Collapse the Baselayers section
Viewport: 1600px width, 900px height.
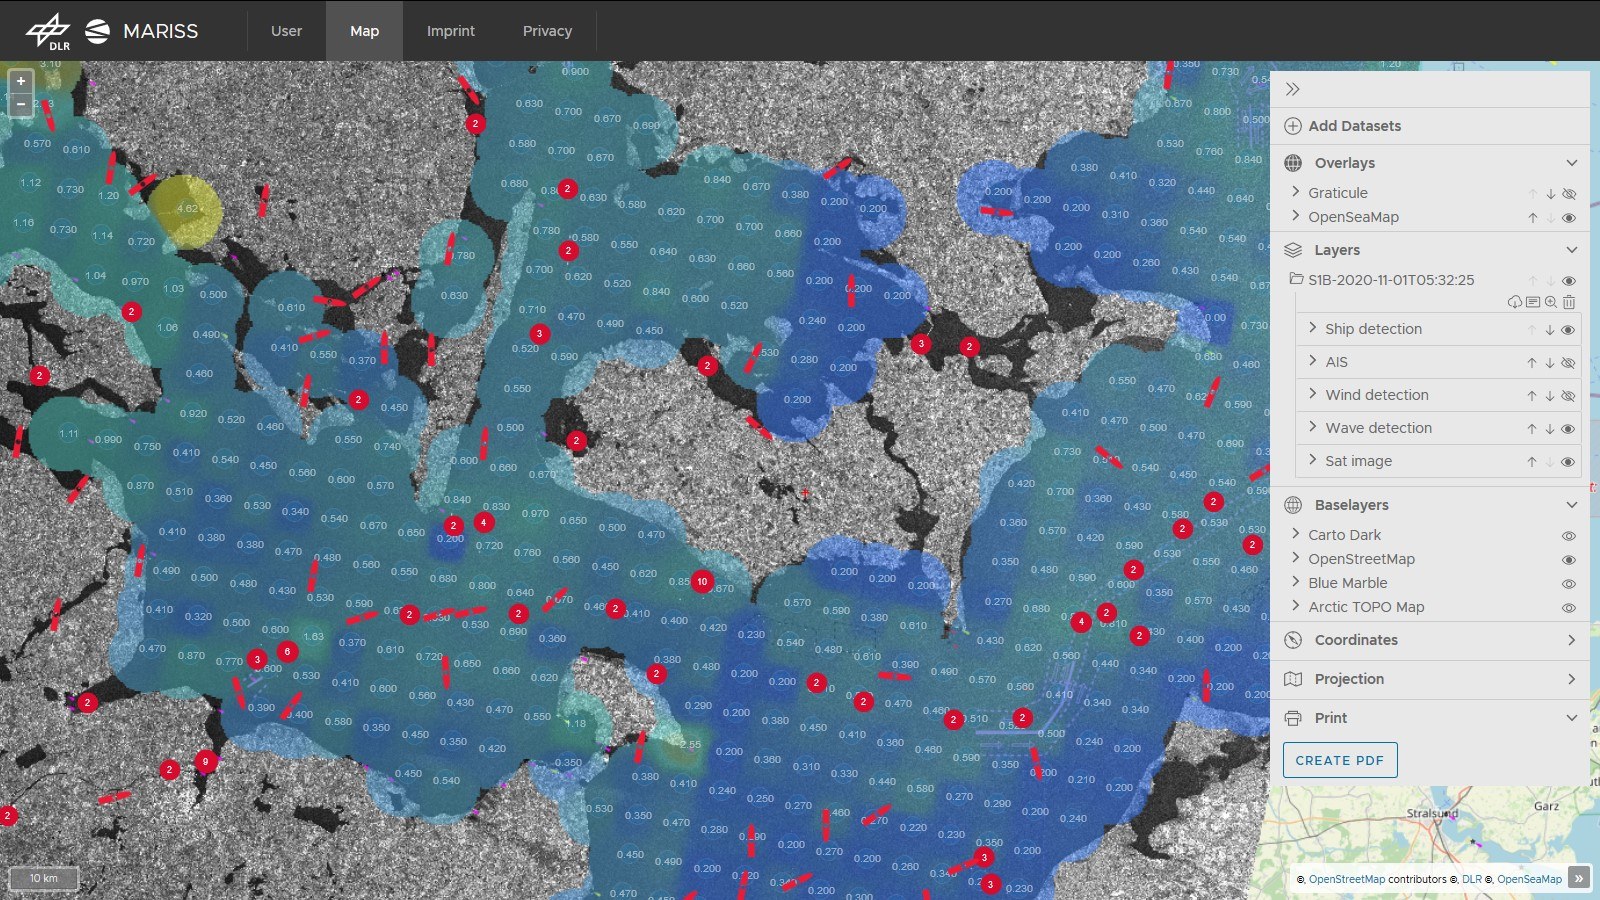[x=1571, y=505]
